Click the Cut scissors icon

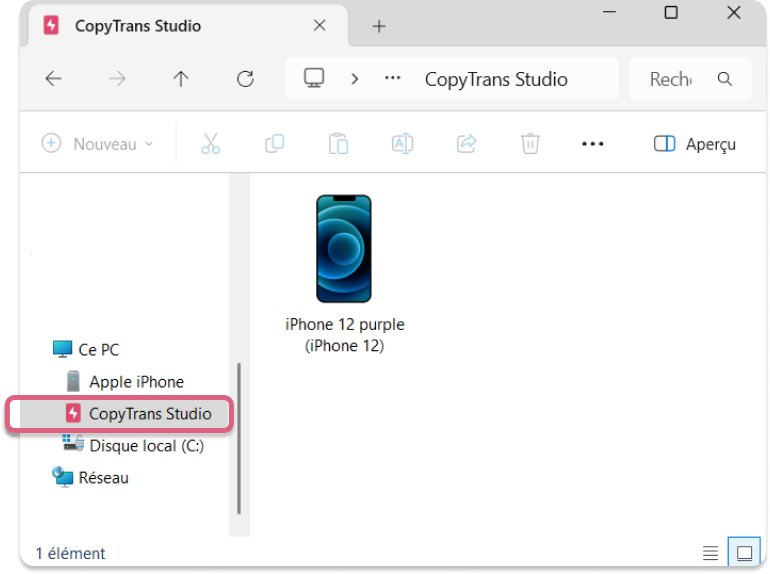click(211, 143)
